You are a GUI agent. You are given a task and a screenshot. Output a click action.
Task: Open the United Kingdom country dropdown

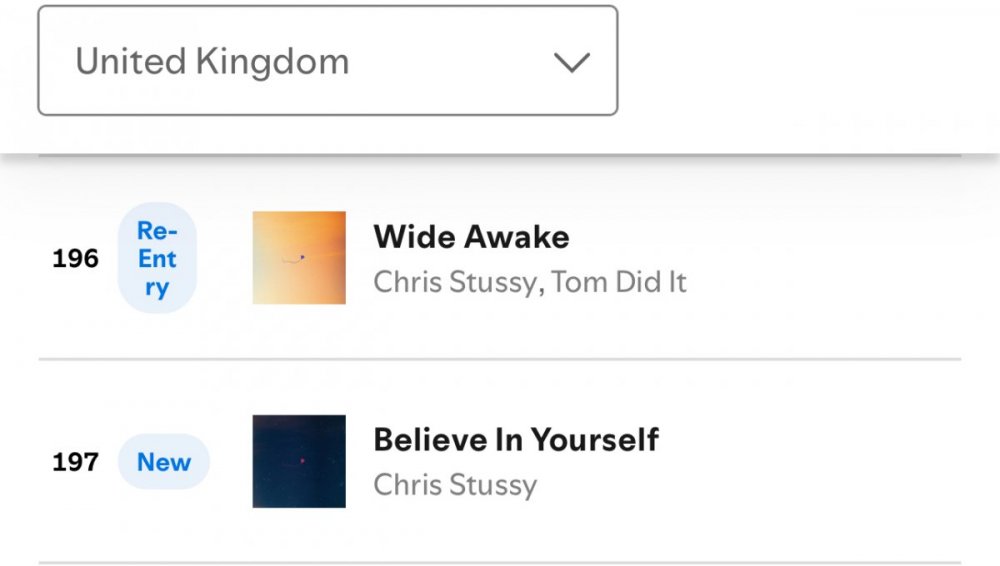coord(327,61)
